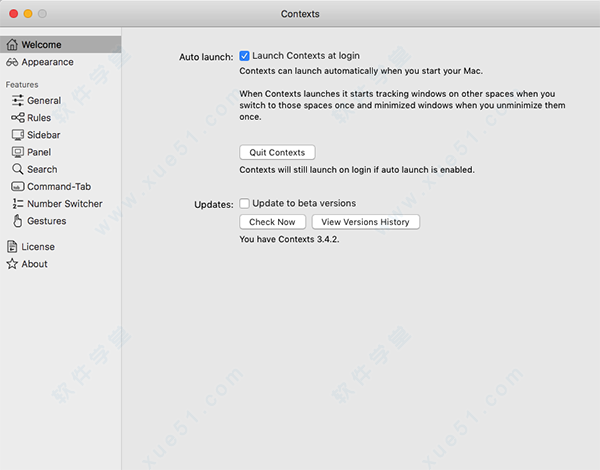Click the Number Switcher list icon
This screenshot has height=470, width=600.
click(x=18, y=204)
